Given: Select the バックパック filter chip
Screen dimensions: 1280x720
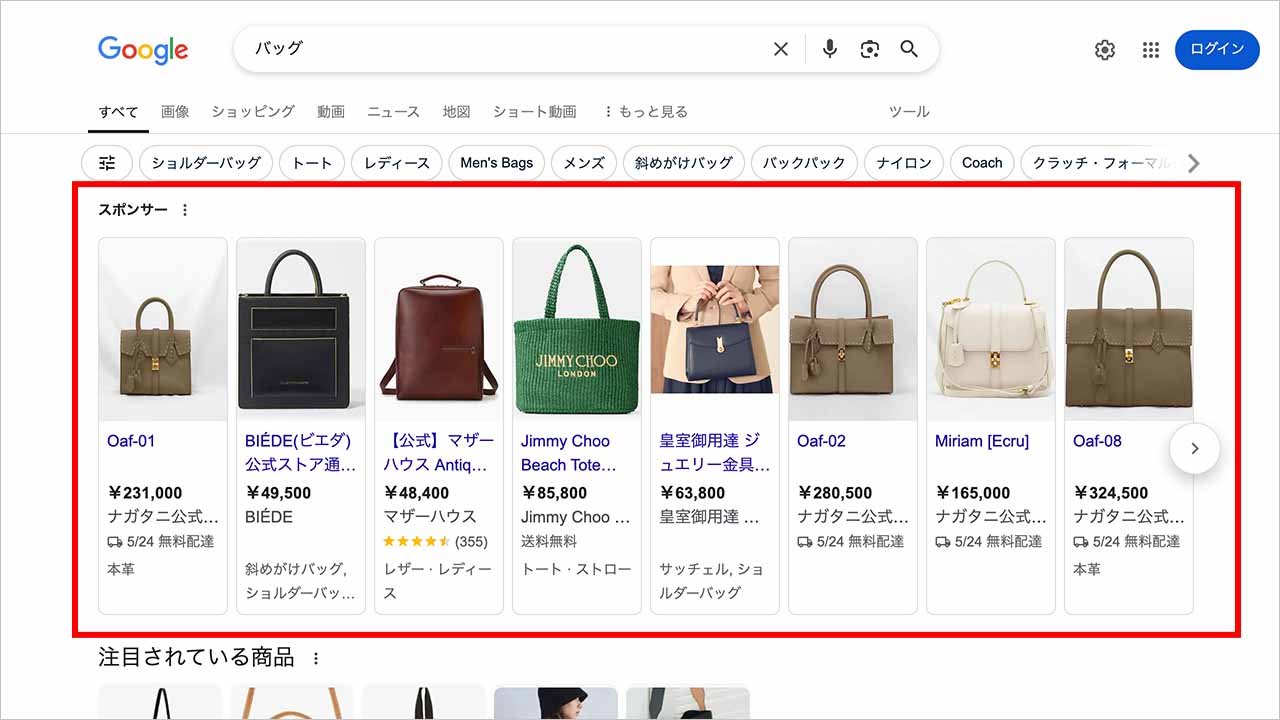Looking at the screenshot, I should tap(805, 163).
